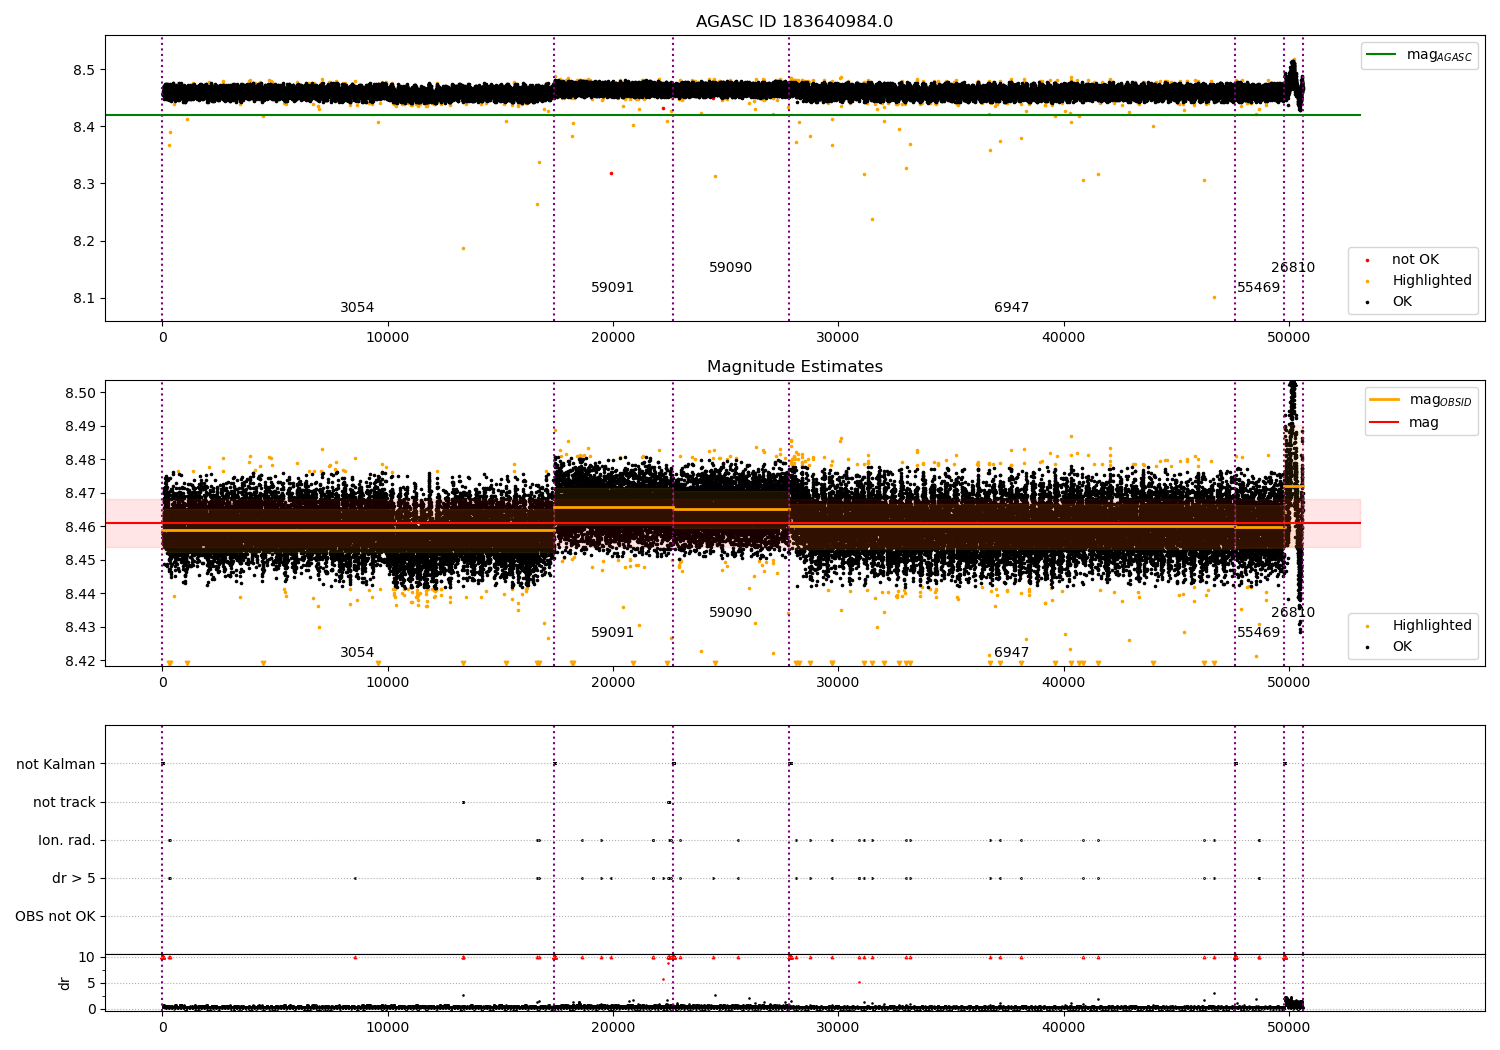Select obsid label 55469 in the Magnitude Estimates plot

(1258, 633)
